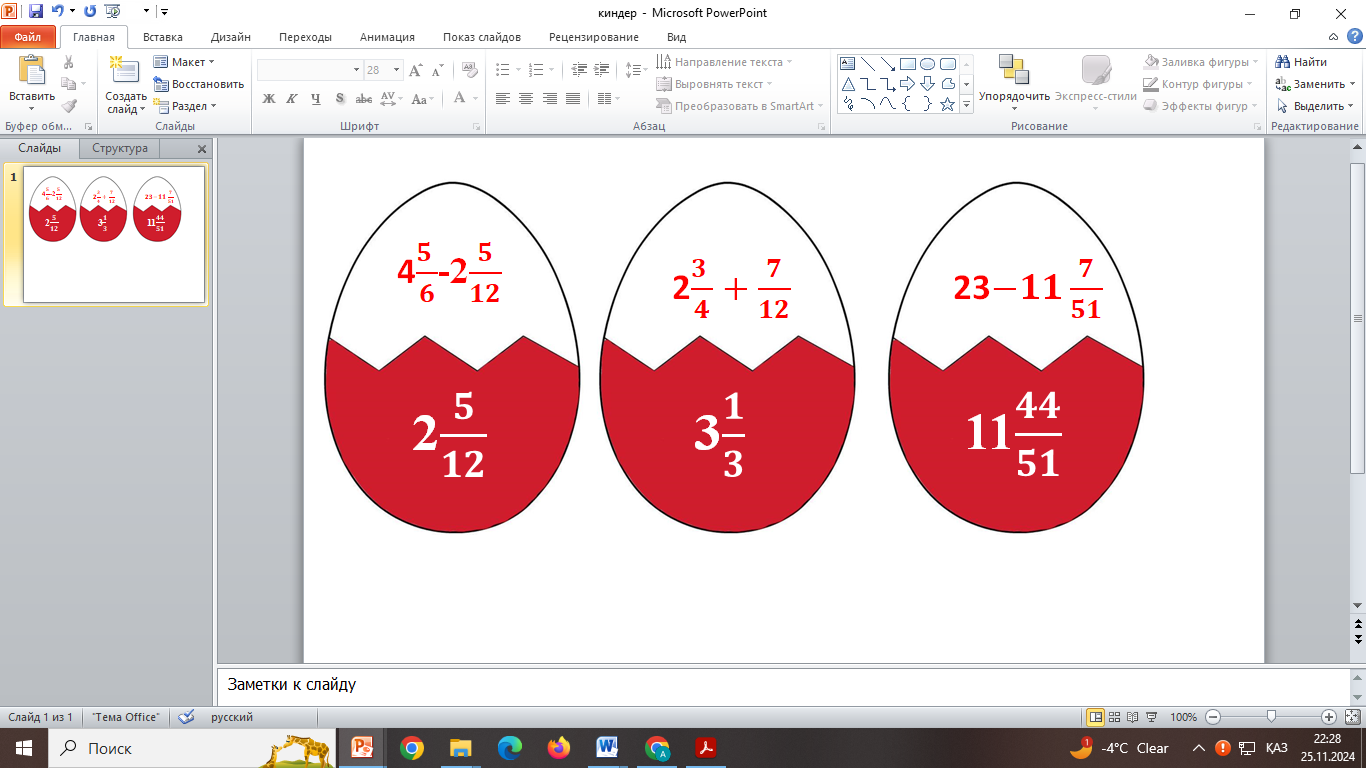This screenshot has height=768, width=1366.
Task: Apply the Format Painter brush
Action: coord(68,106)
